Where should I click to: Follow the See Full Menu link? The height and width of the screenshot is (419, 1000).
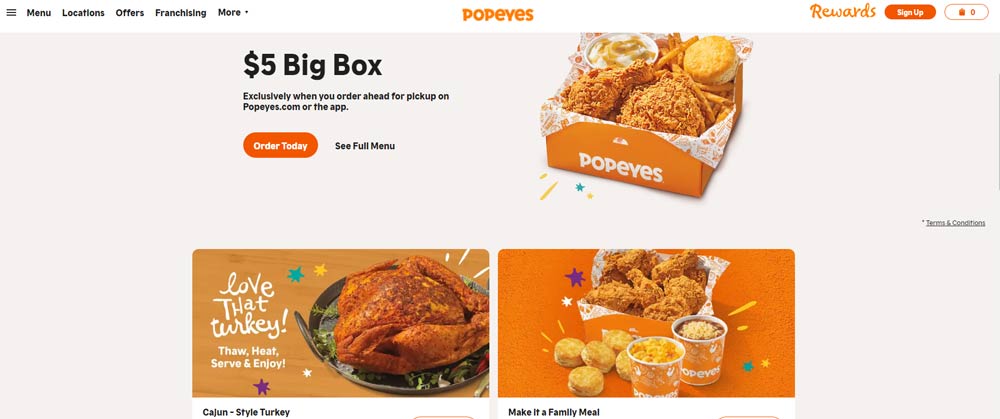point(365,146)
